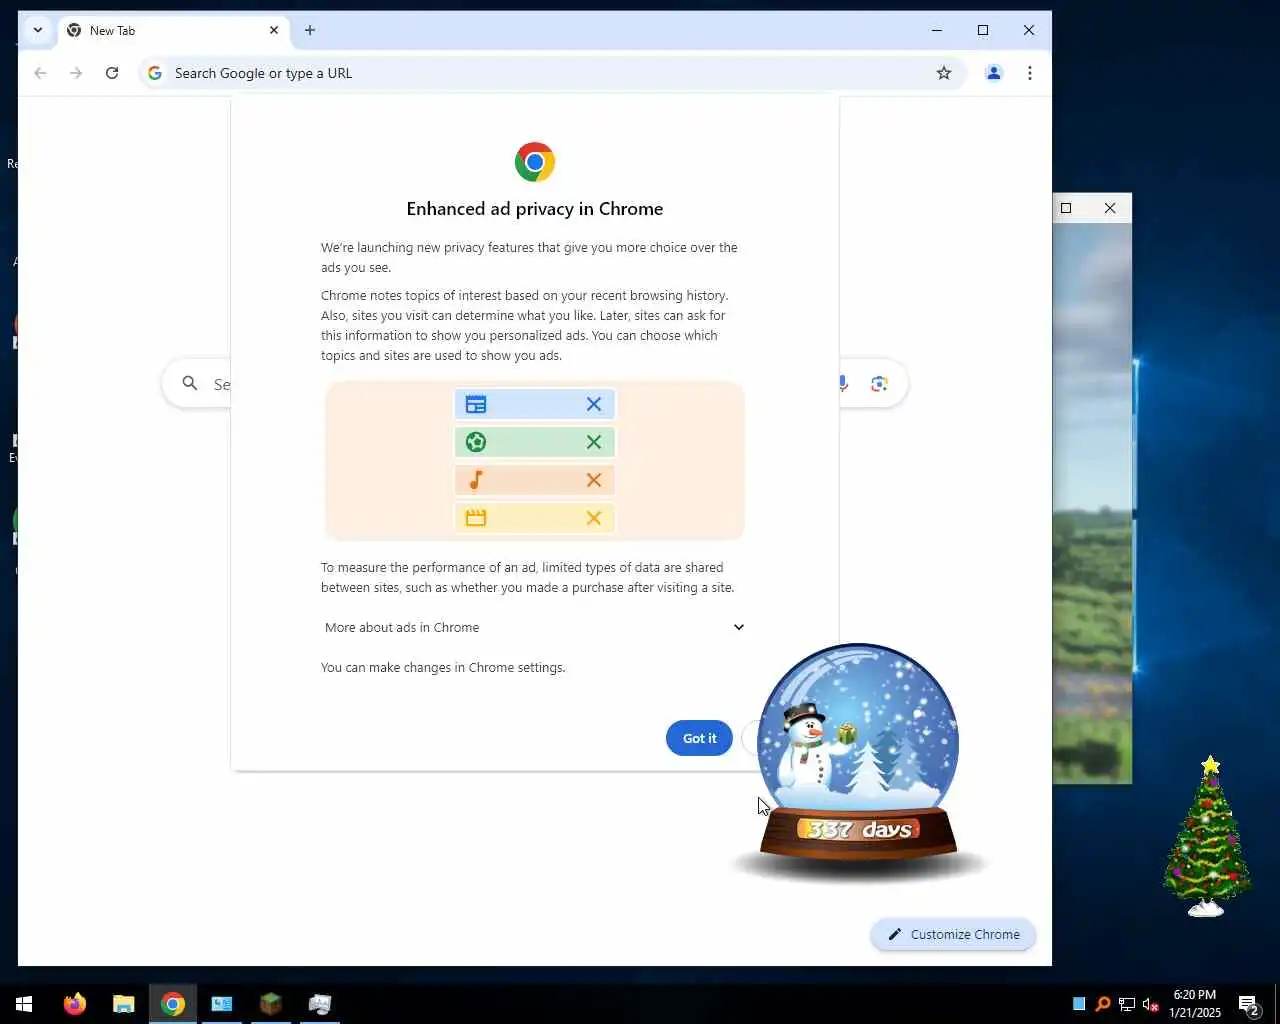Close the background window behind Chrome

pyautogui.click(x=1110, y=208)
